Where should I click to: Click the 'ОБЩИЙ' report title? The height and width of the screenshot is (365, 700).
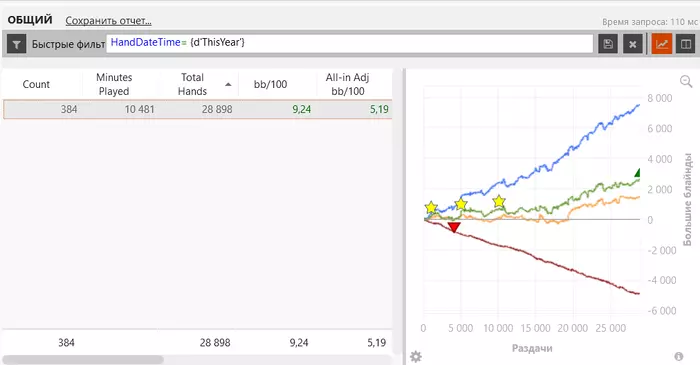point(30,20)
